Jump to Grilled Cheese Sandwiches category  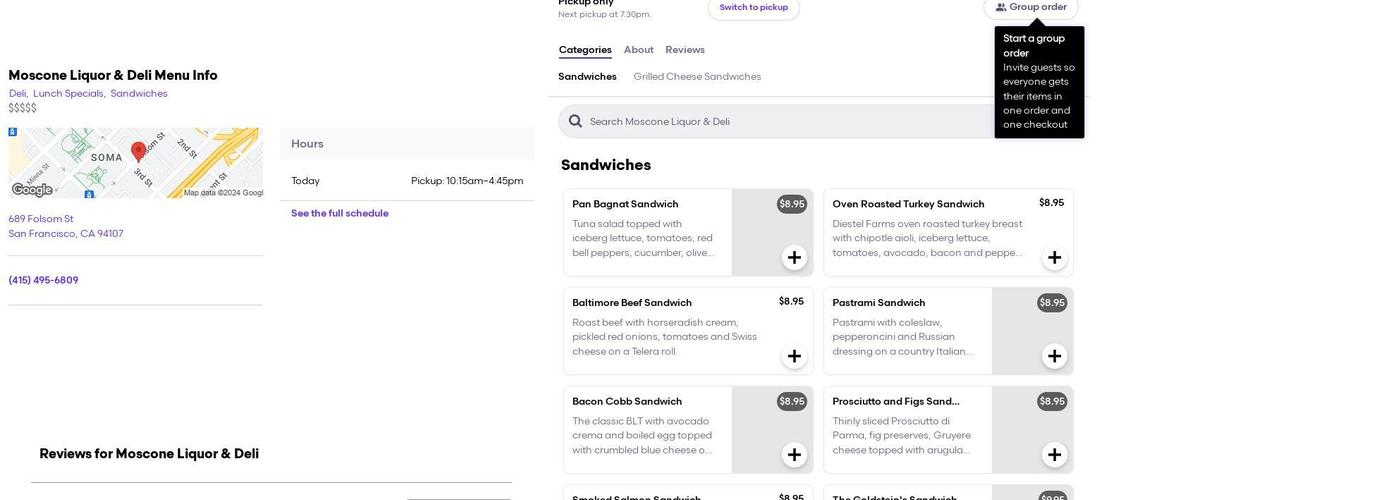(697, 77)
